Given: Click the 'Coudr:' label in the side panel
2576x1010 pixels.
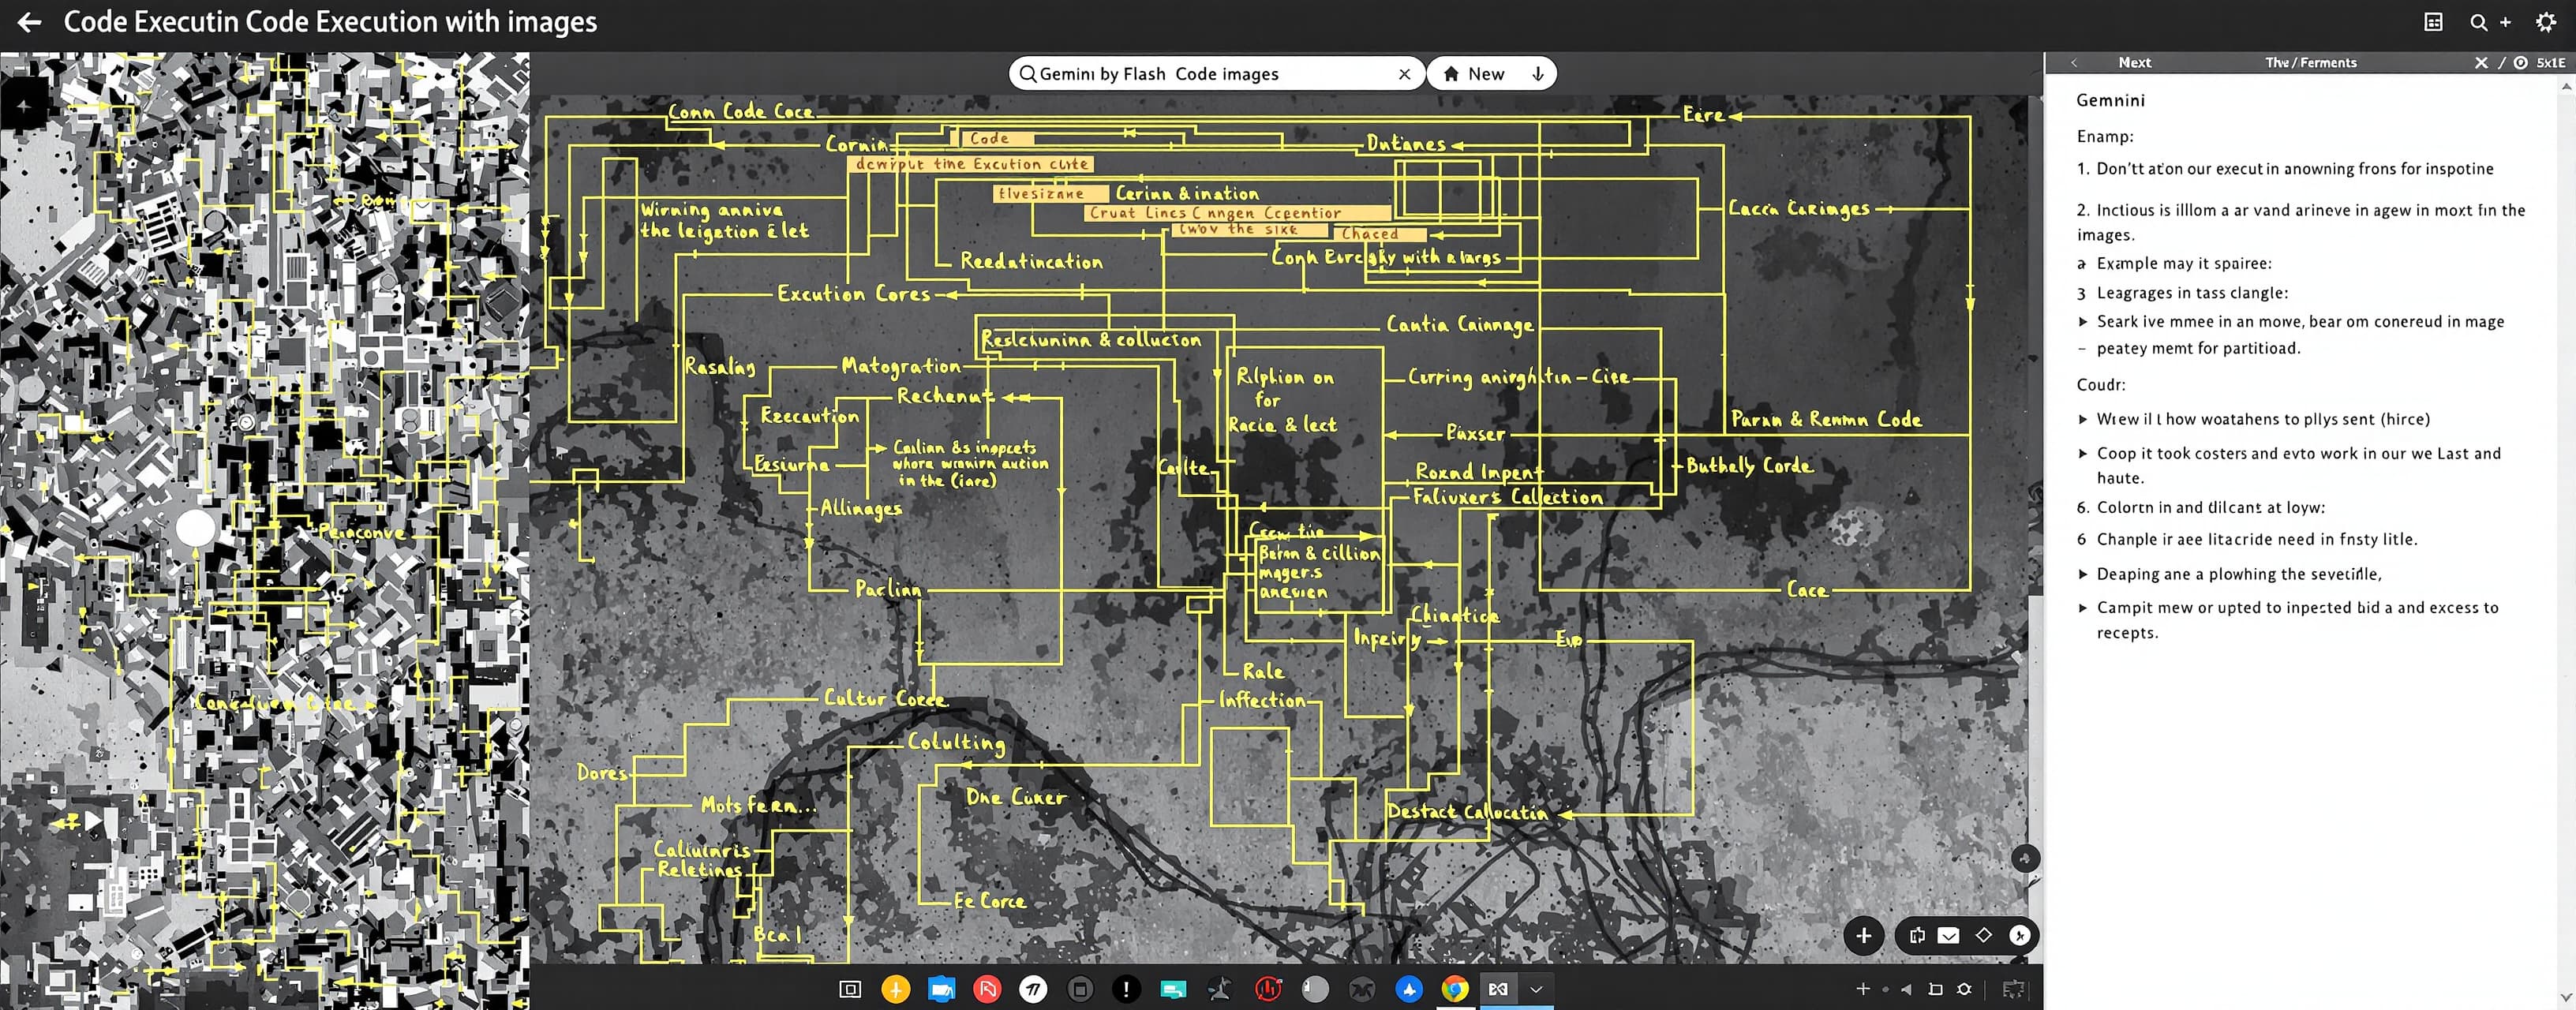Looking at the screenshot, I should pyautogui.click(x=2101, y=385).
